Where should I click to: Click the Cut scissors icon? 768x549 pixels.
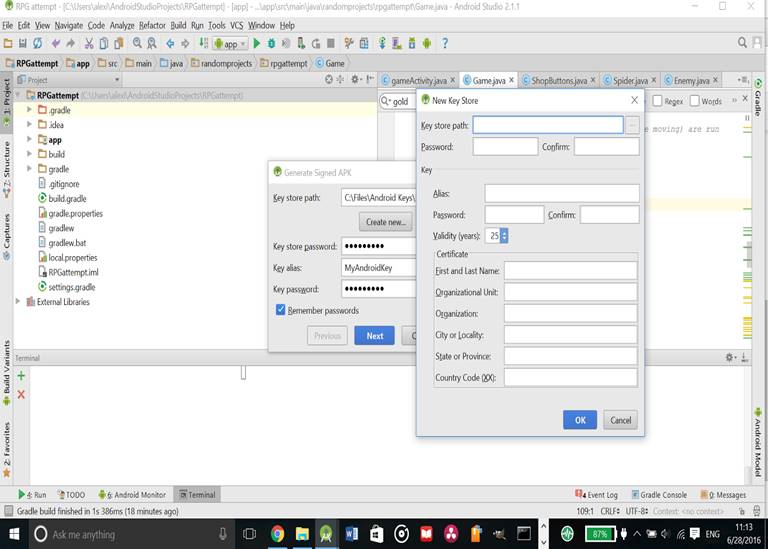tap(89, 44)
